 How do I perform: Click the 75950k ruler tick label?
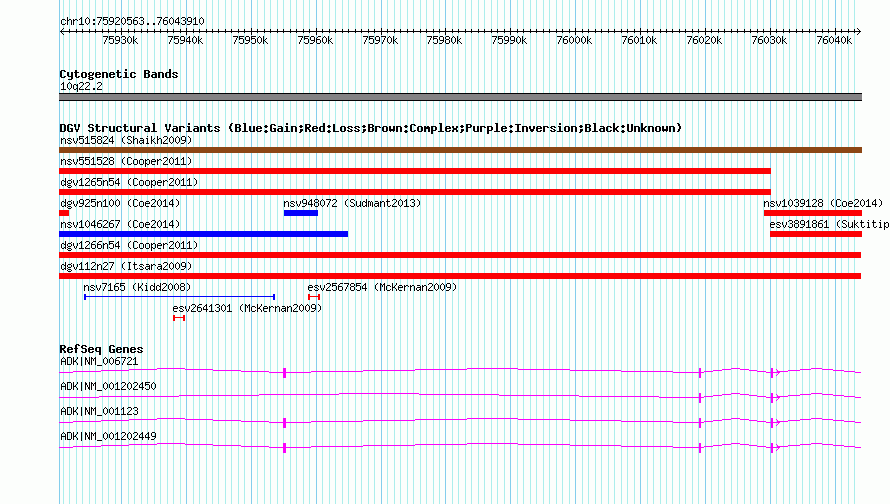[250, 41]
